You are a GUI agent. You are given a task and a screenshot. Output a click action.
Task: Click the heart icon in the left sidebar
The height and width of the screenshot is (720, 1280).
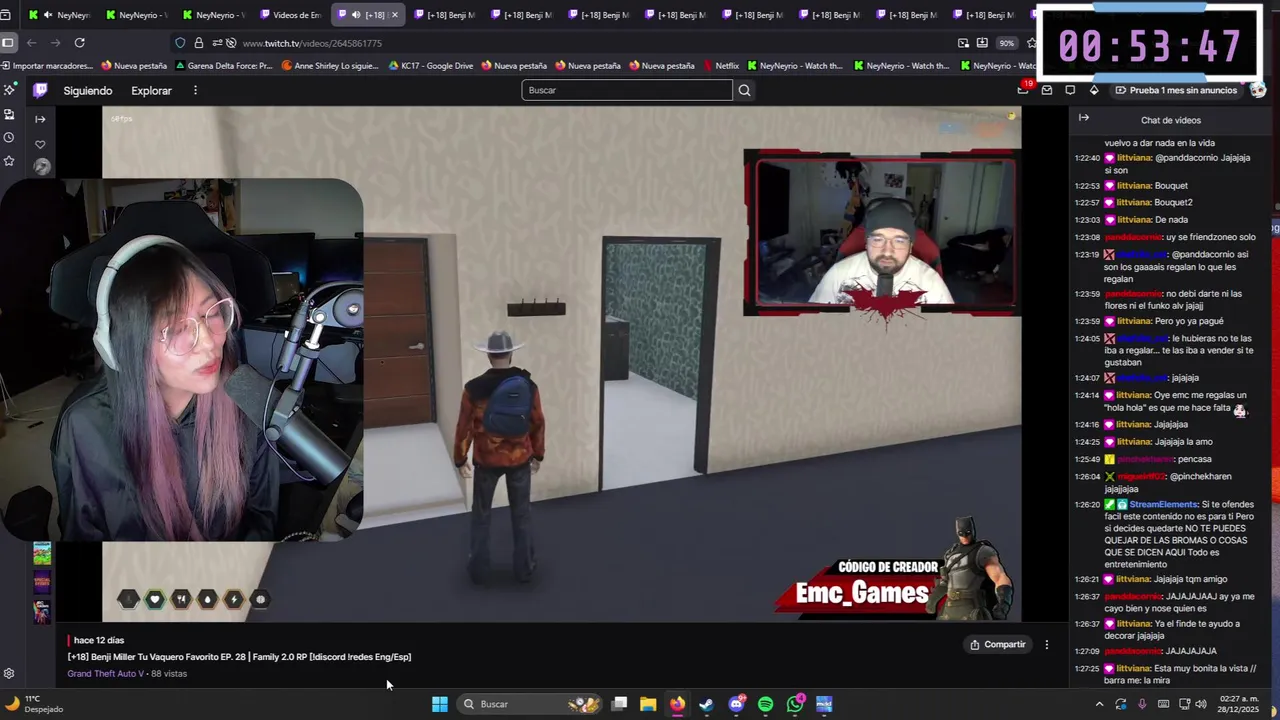(x=40, y=144)
